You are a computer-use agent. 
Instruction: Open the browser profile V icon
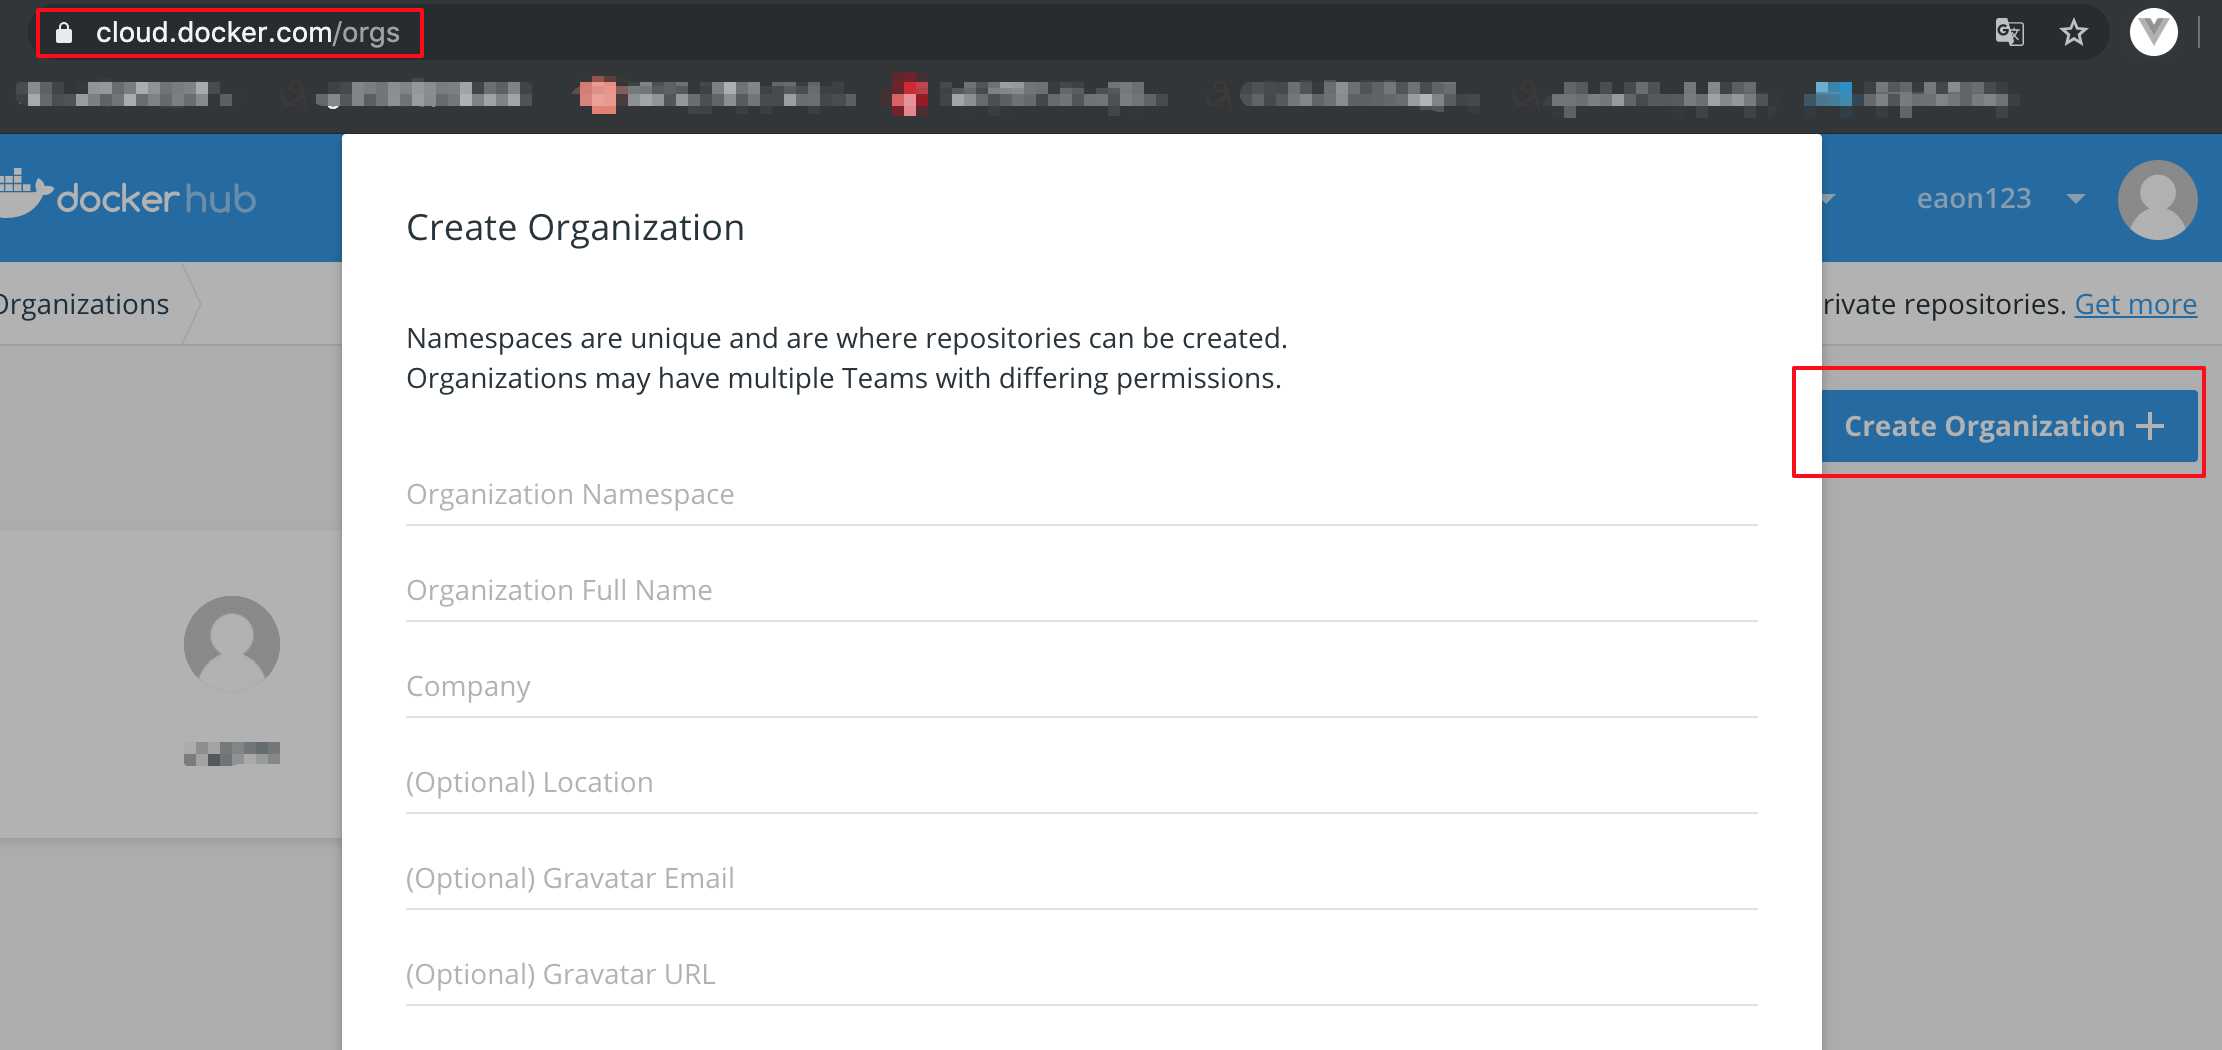(2153, 33)
